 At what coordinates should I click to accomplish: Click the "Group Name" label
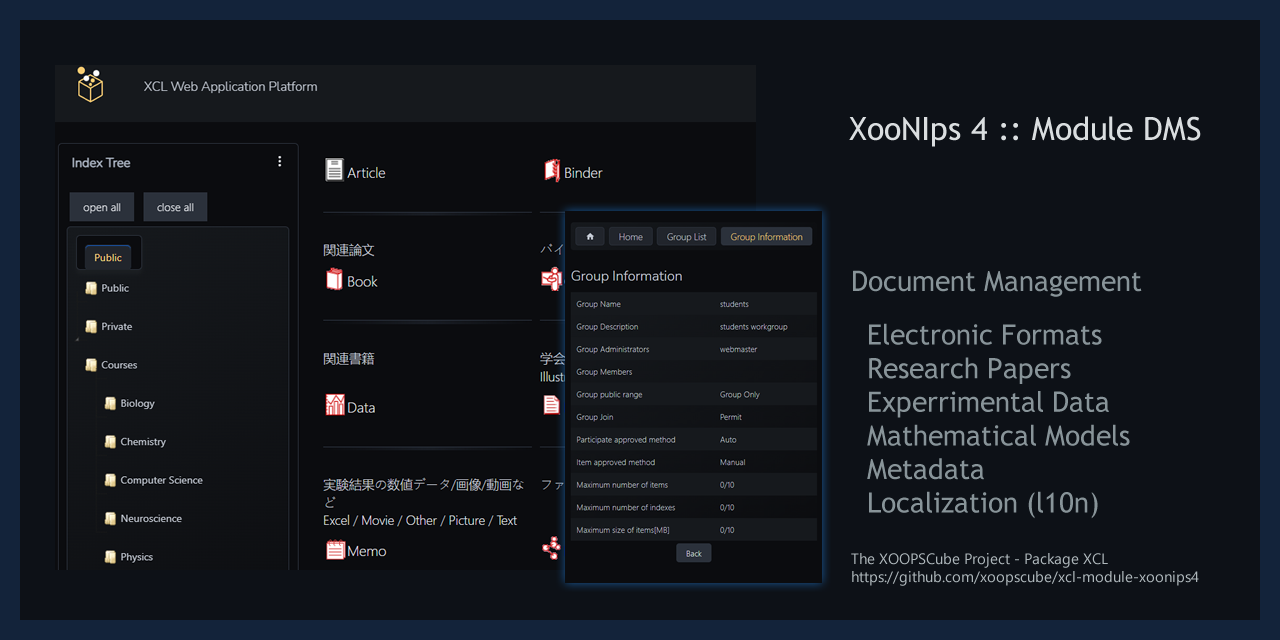598,304
